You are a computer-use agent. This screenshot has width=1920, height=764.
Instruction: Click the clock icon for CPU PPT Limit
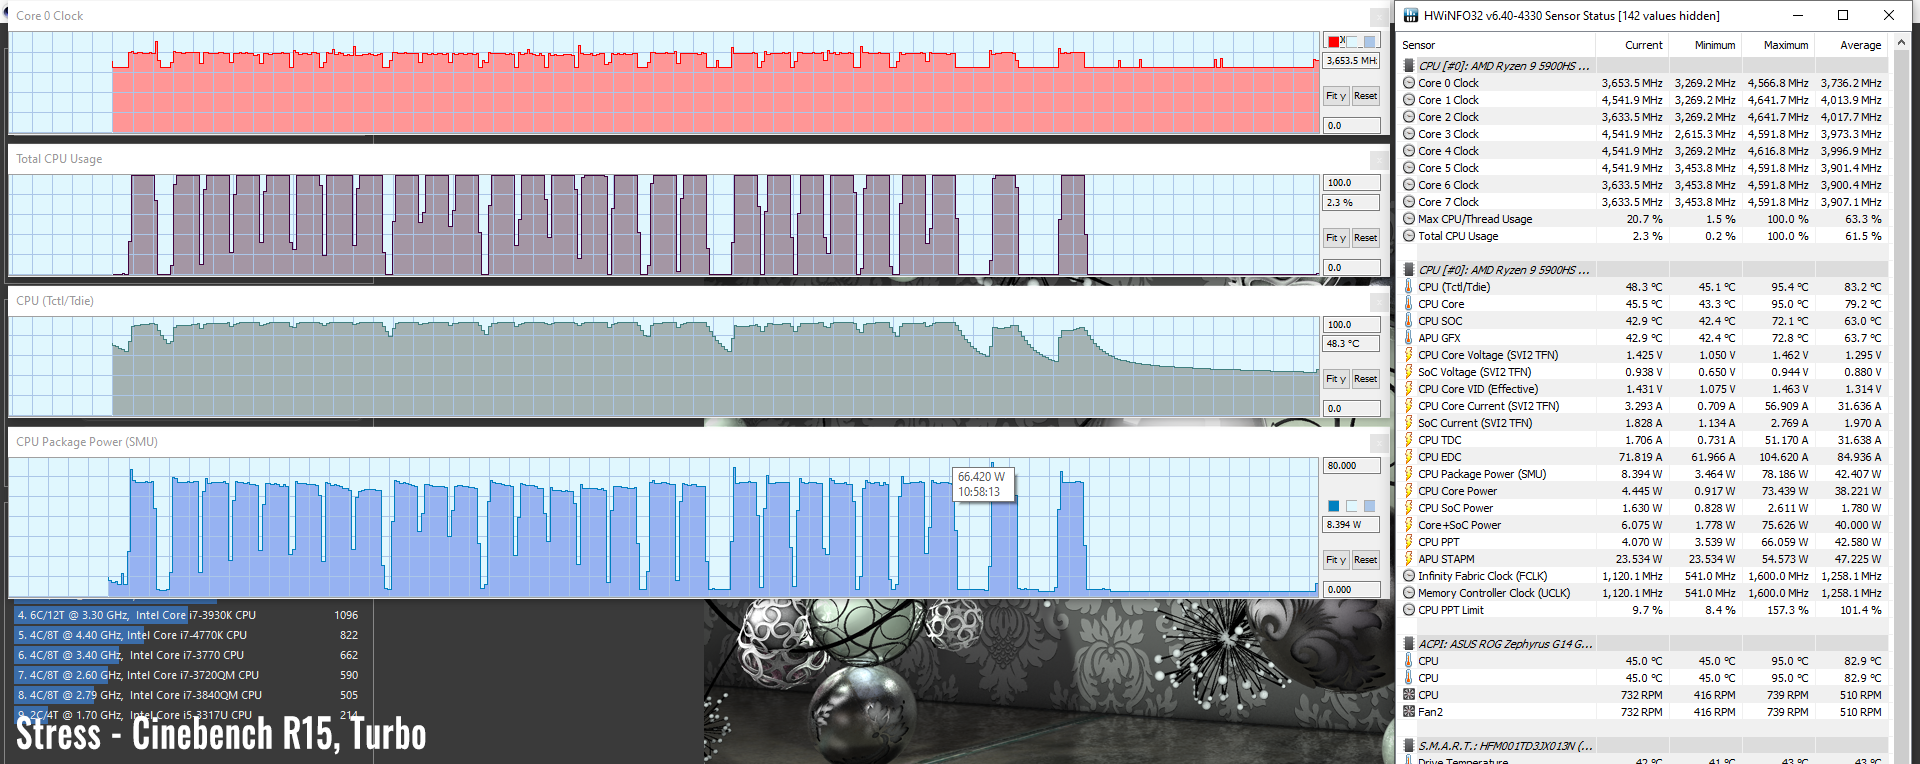(x=1409, y=610)
